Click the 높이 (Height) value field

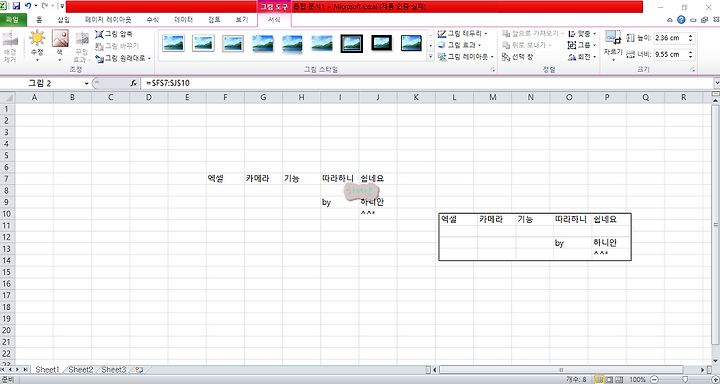(670, 38)
